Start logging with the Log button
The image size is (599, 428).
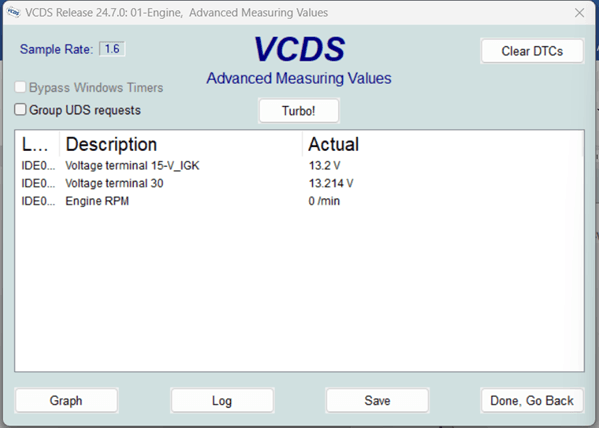click(222, 400)
